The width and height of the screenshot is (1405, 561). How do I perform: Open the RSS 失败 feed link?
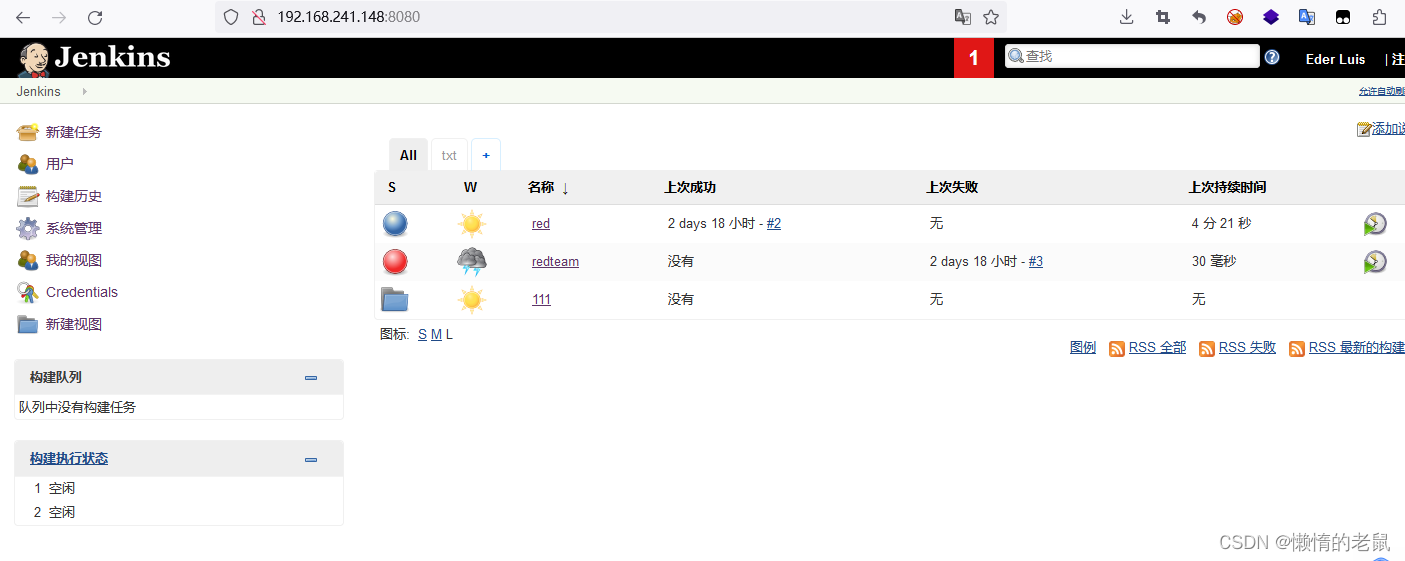1247,348
